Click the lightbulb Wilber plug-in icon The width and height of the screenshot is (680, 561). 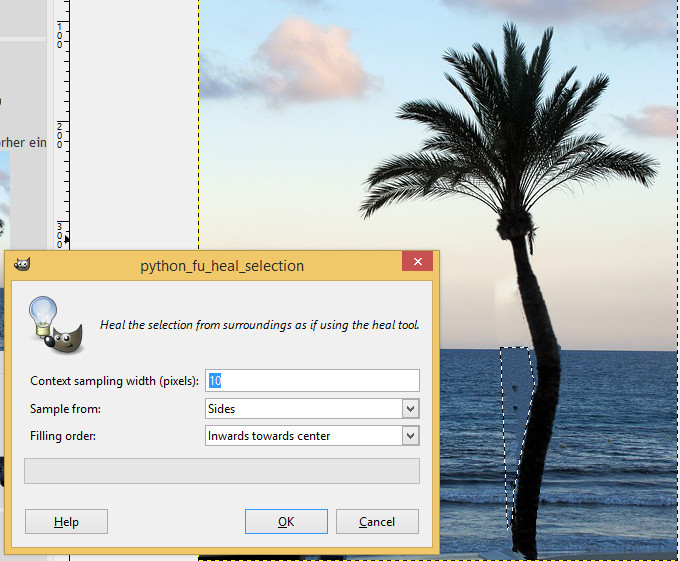click(55, 325)
